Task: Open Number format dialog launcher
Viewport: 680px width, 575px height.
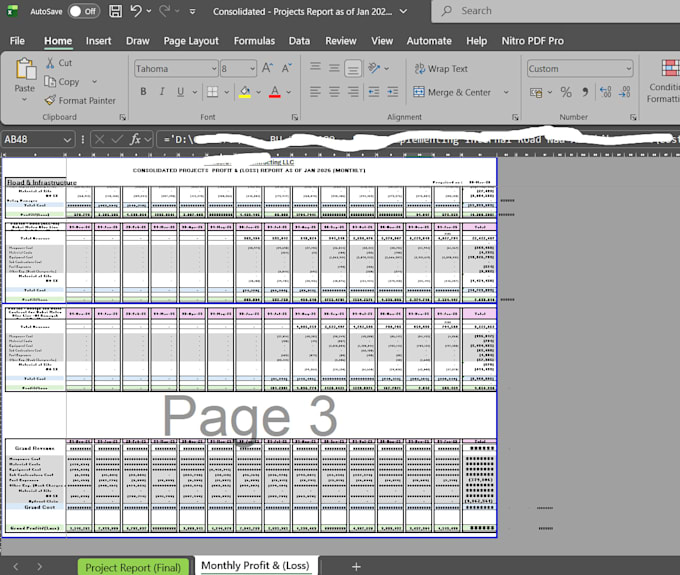Action: [x=633, y=117]
